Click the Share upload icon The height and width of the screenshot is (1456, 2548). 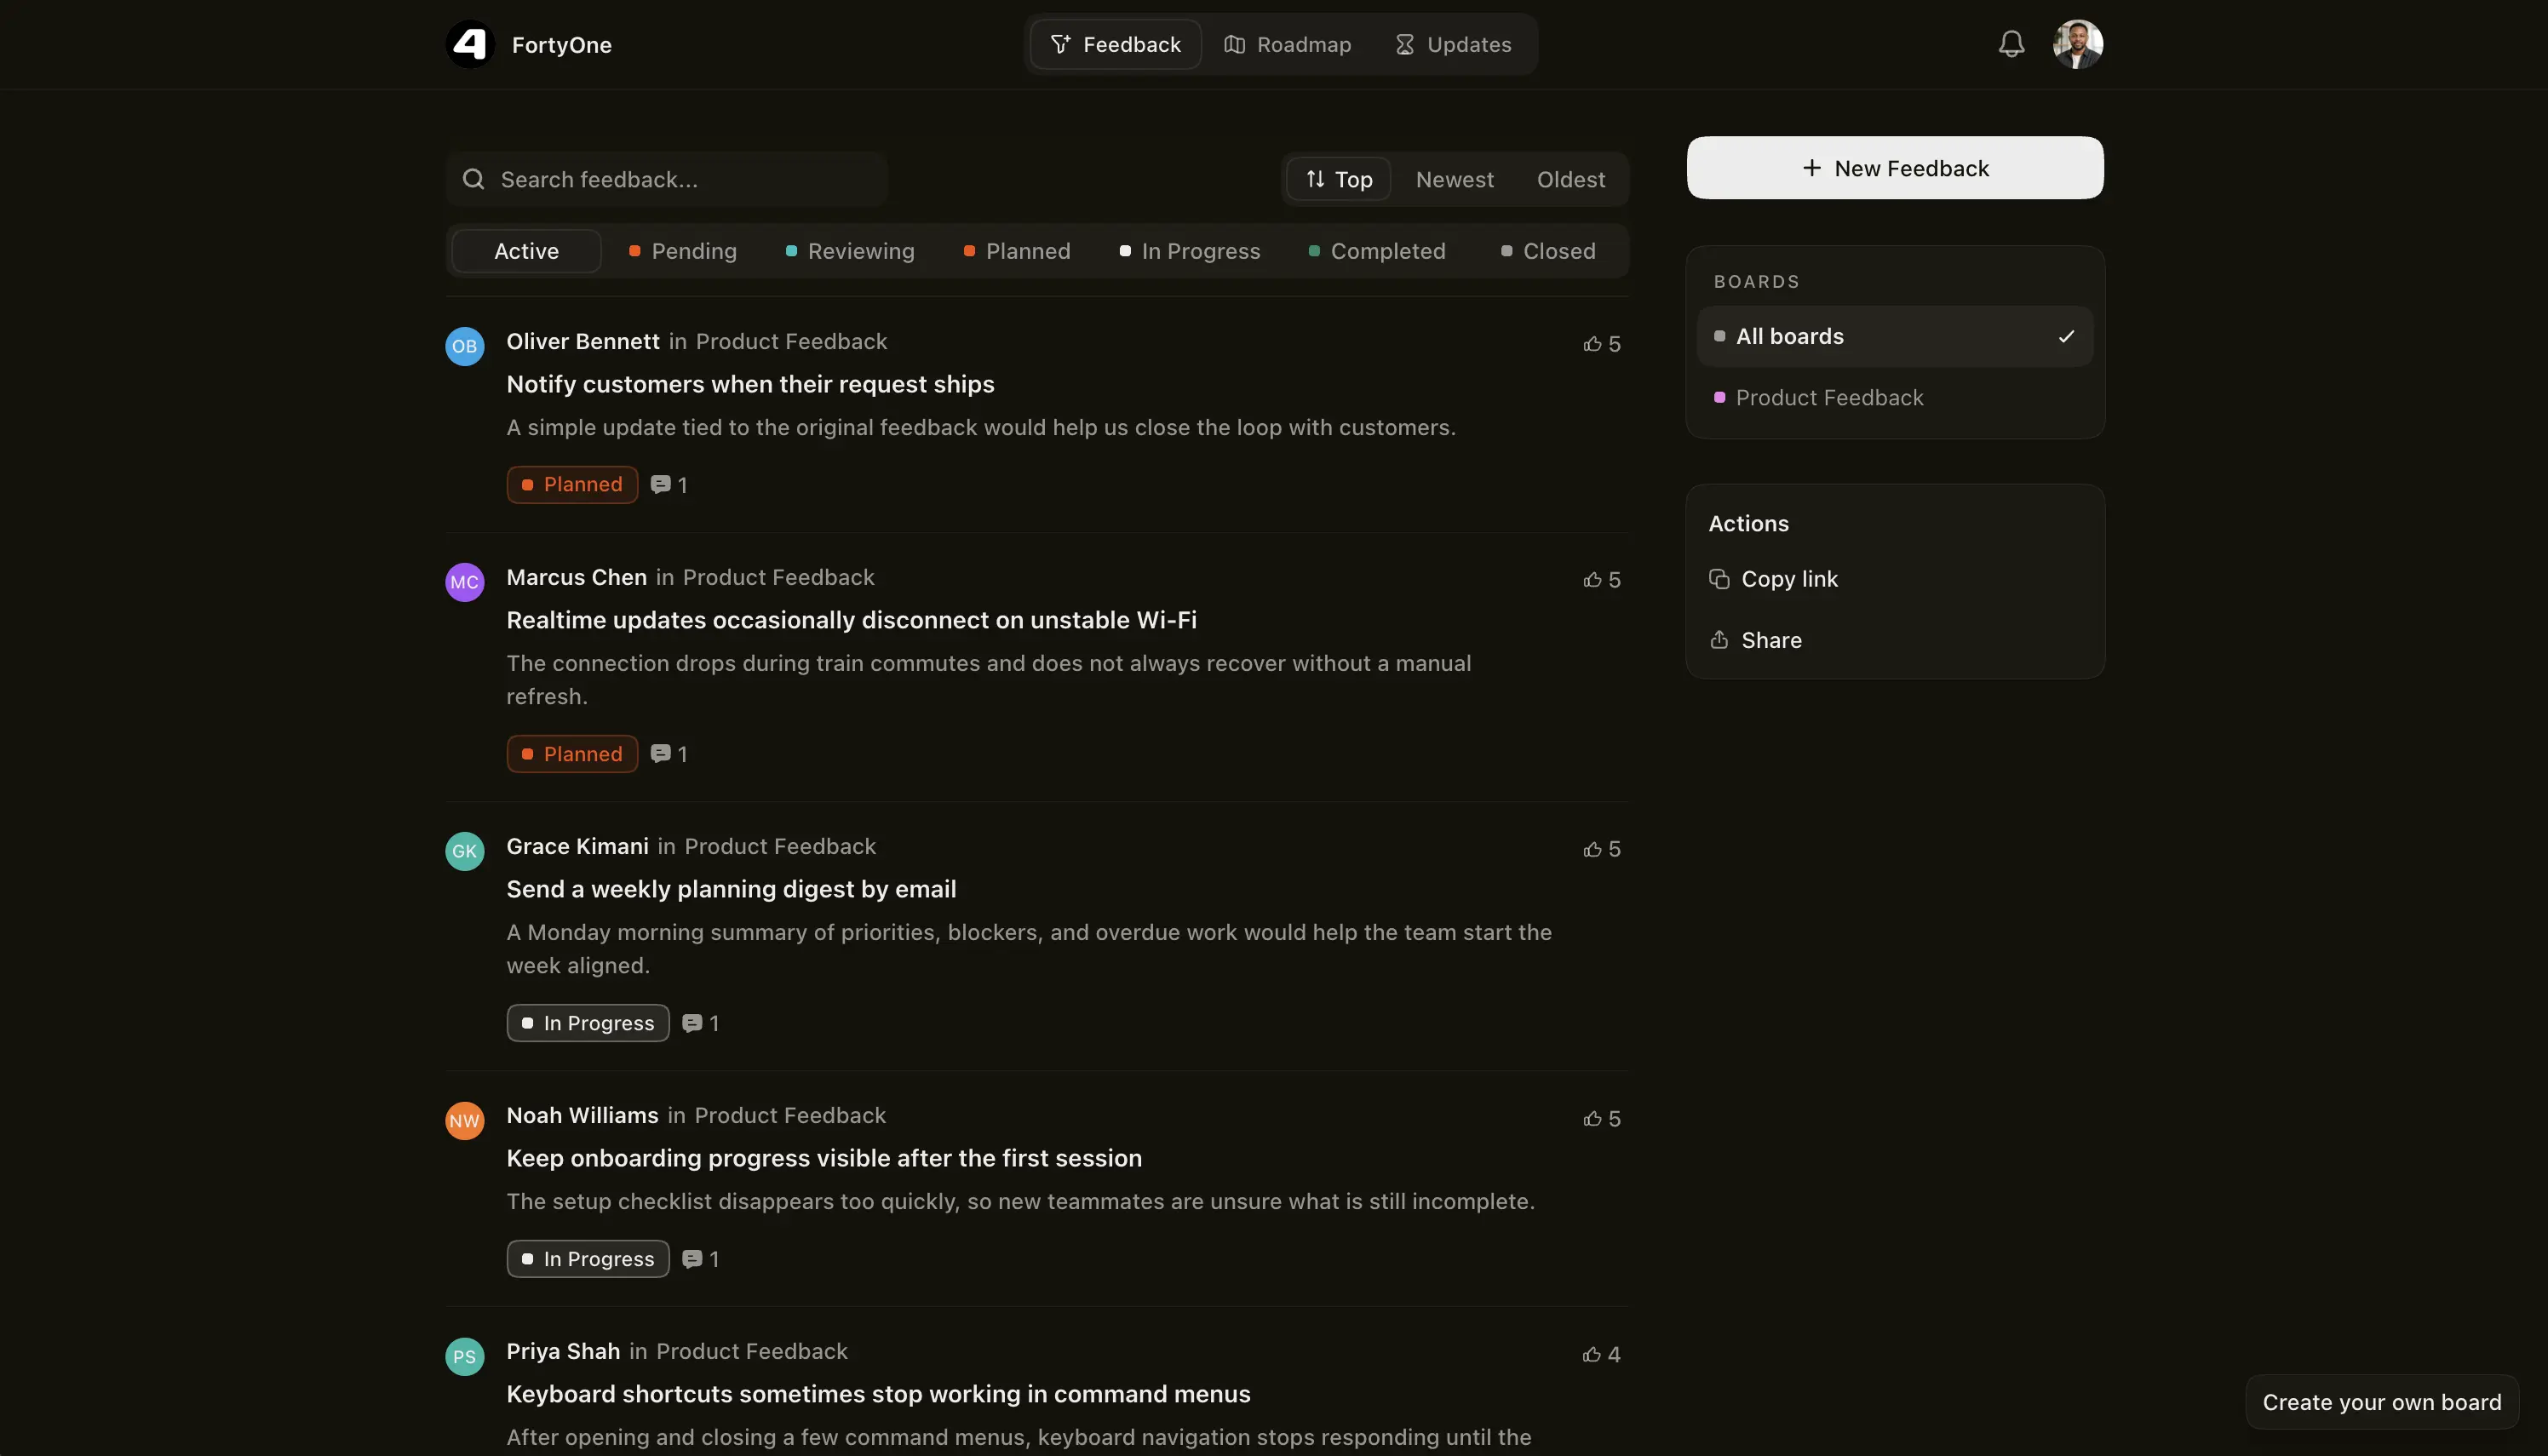[x=1719, y=639]
